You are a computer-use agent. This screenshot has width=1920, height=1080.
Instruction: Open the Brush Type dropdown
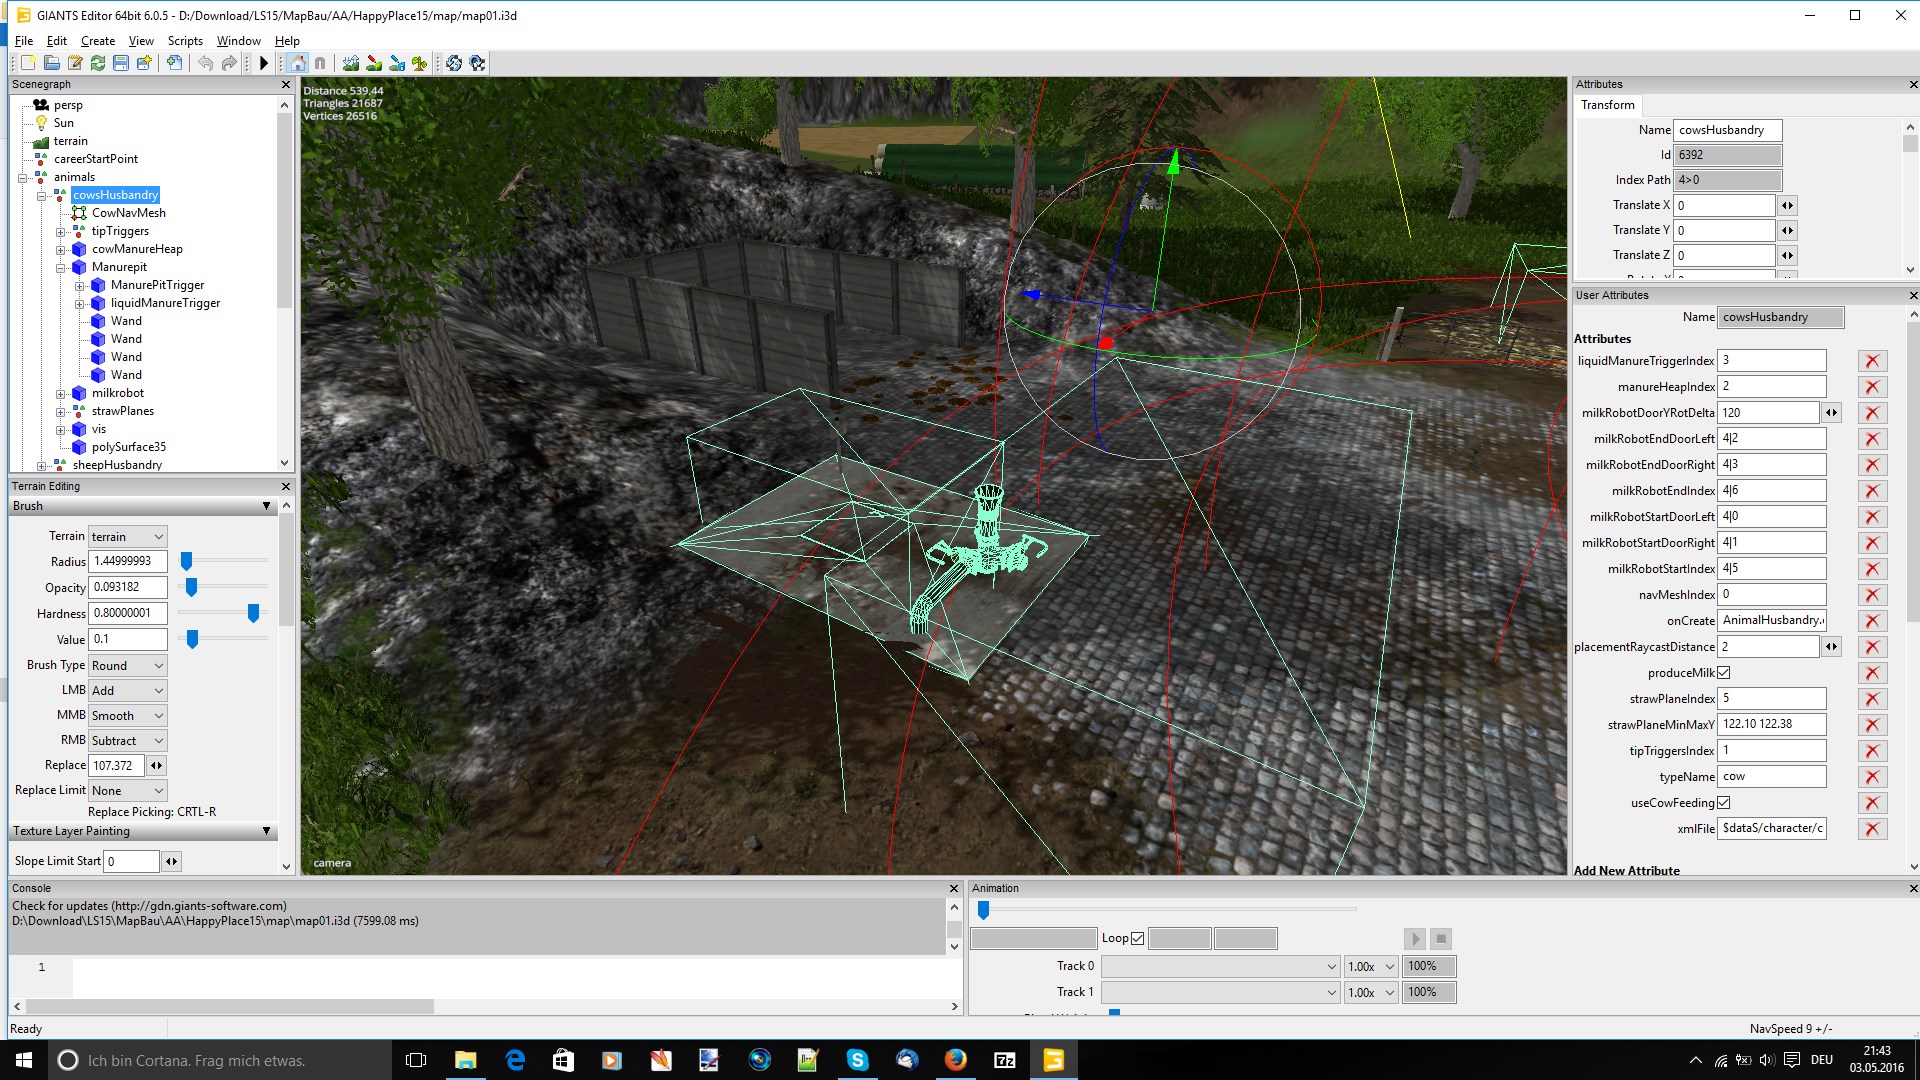coord(127,666)
